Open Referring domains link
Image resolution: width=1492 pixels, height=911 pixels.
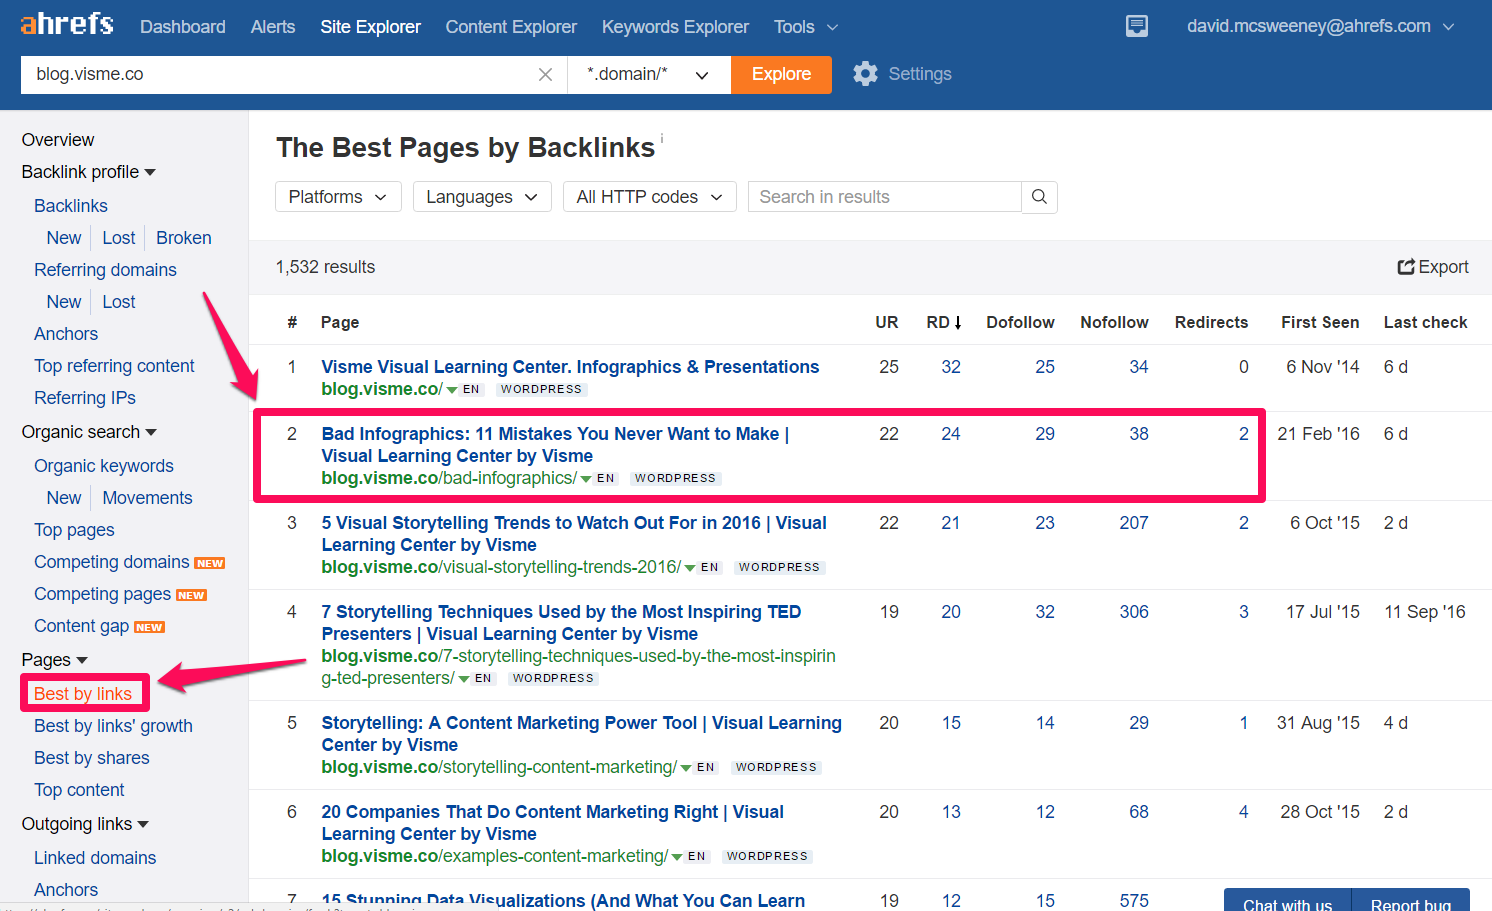pos(105,270)
